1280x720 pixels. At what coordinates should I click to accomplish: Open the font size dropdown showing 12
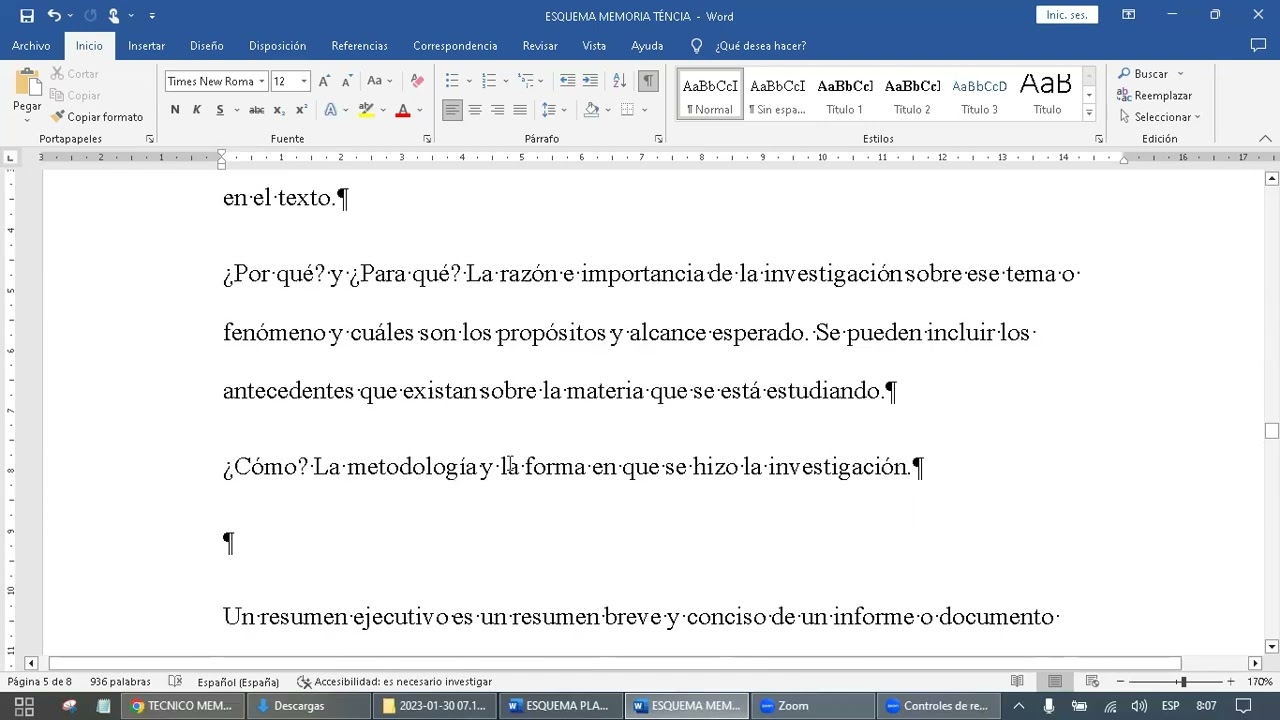click(x=304, y=82)
